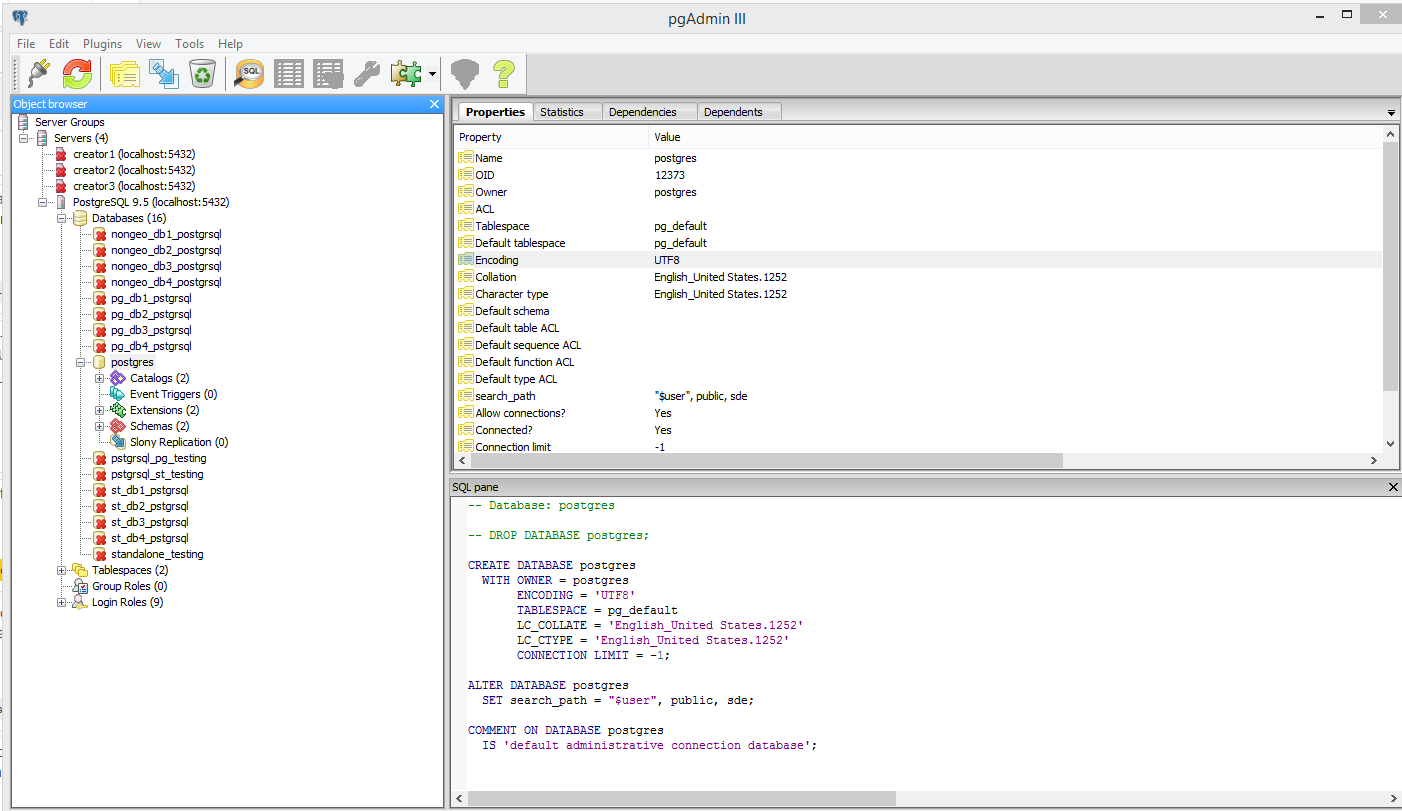Select the creator2 server entry
The height and width of the screenshot is (811, 1402).
pyautogui.click(x=133, y=170)
